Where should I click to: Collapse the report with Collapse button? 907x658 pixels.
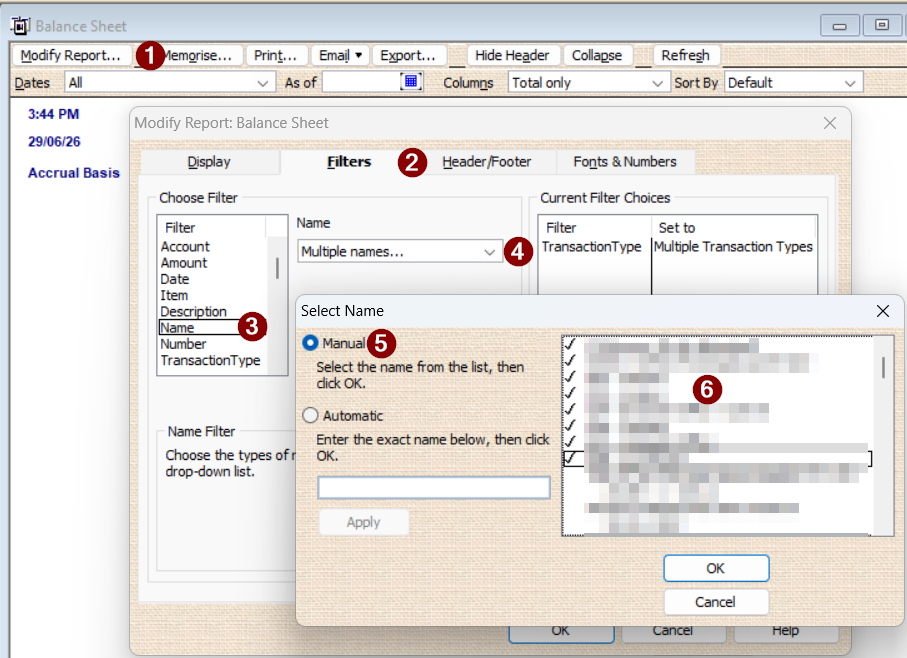597,56
